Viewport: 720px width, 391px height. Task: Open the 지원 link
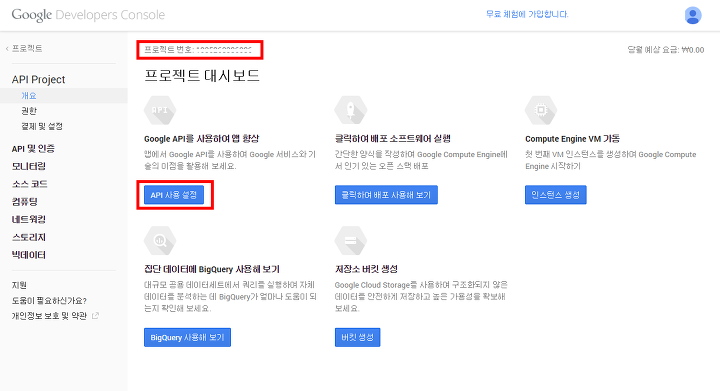(x=19, y=285)
